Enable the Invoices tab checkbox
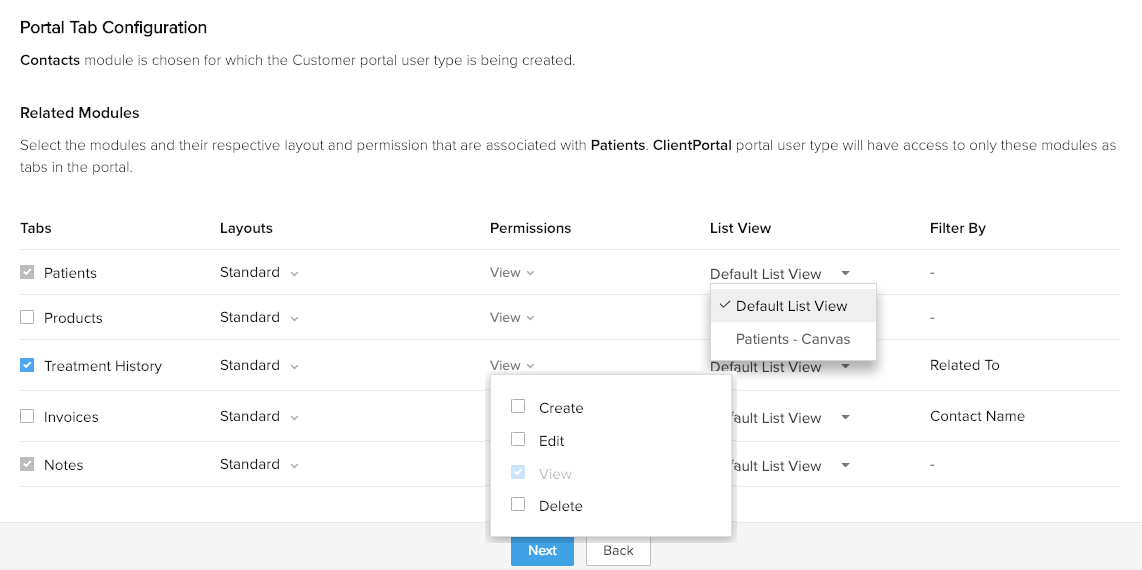The width and height of the screenshot is (1142, 570). (27, 417)
